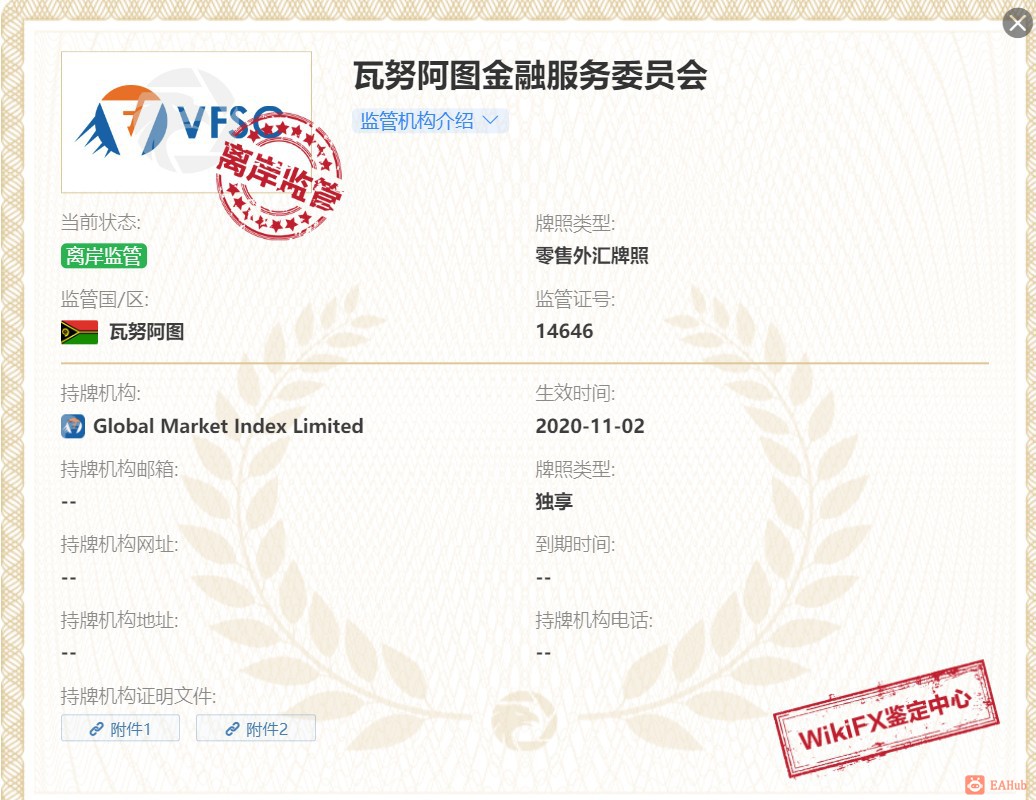Click the 监管国/区 label

click(104, 299)
